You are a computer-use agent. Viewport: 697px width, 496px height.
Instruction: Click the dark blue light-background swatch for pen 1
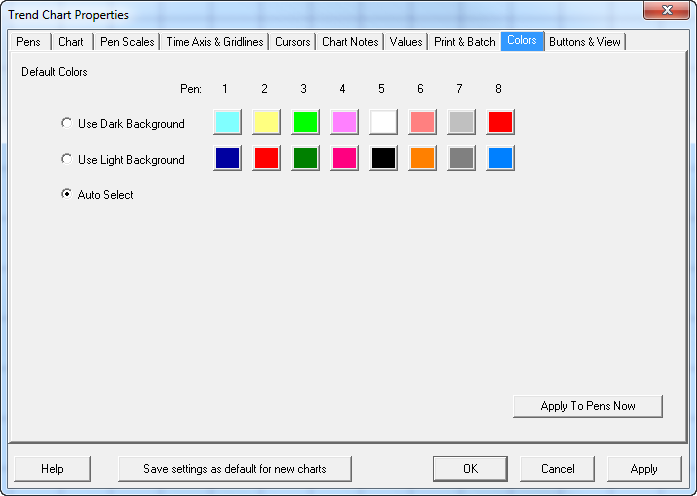coord(228,159)
